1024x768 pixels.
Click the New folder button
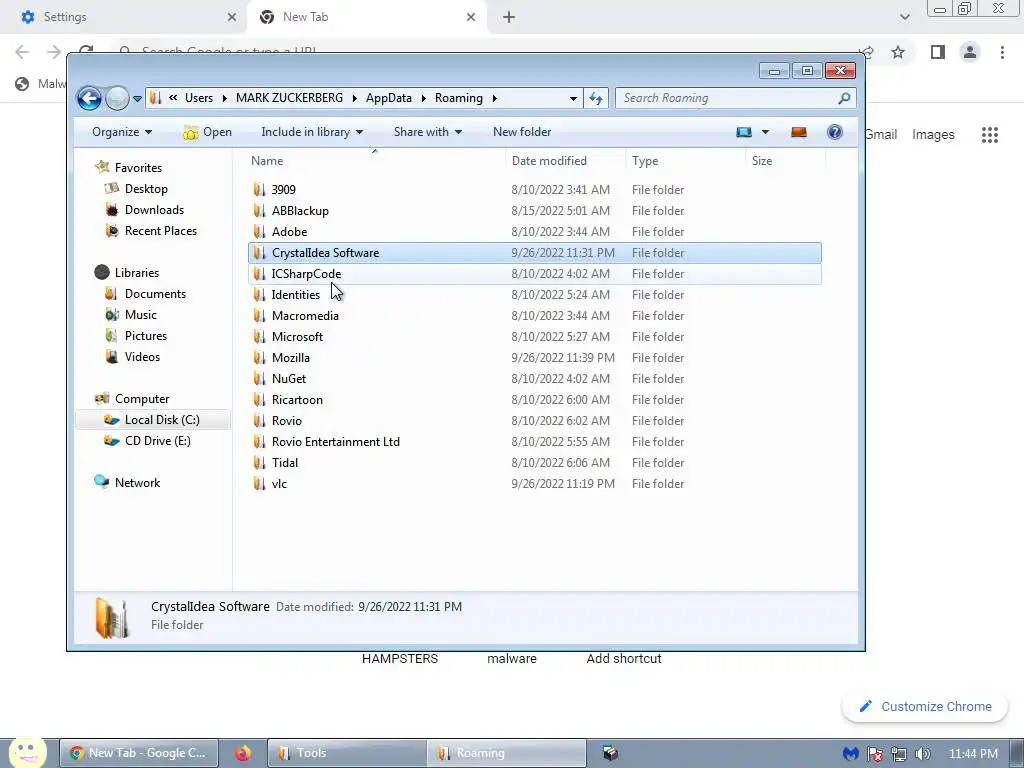522,132
